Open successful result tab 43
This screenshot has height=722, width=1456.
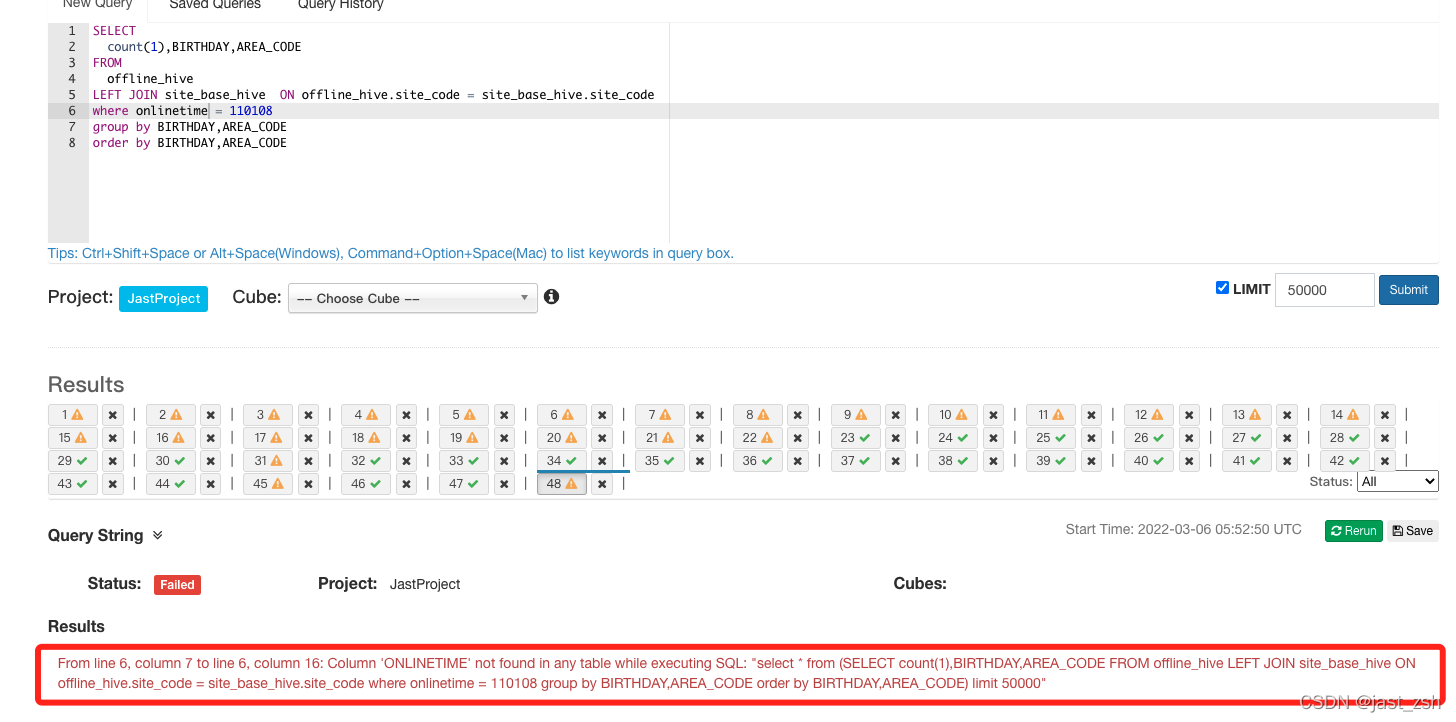[72, 484]
